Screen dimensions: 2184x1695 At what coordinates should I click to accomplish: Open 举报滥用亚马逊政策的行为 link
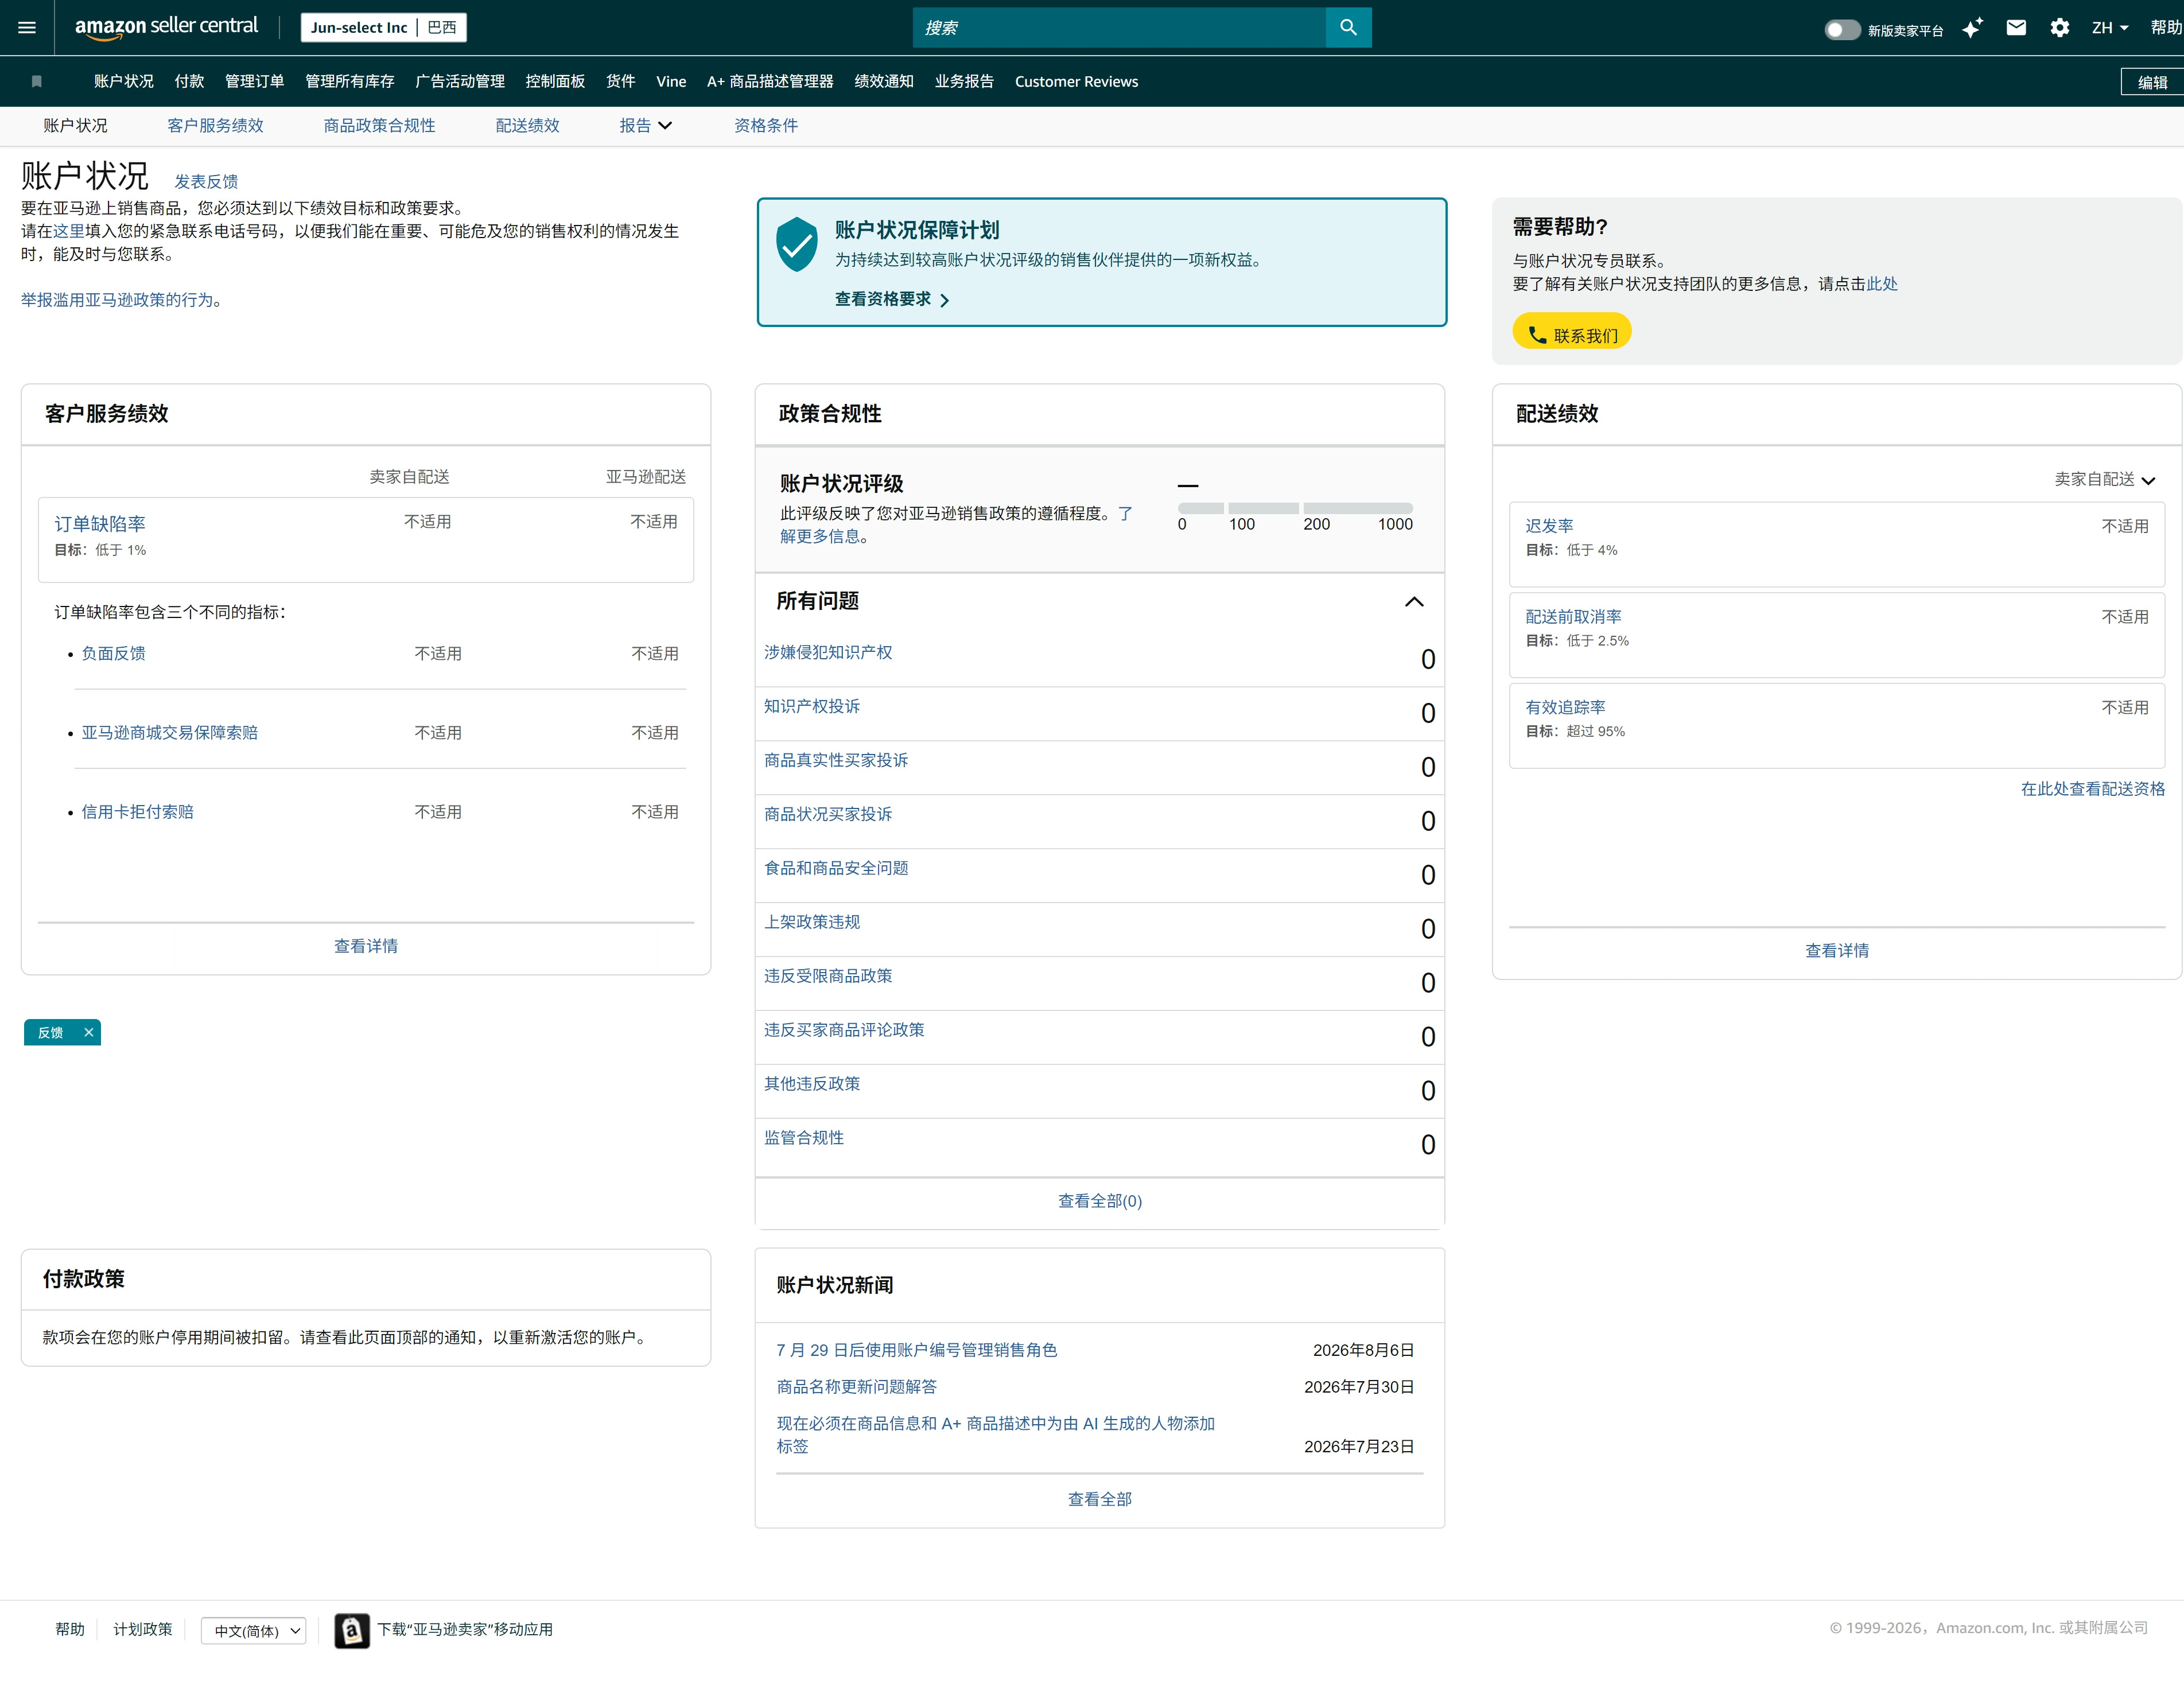(x=117, y=299)
